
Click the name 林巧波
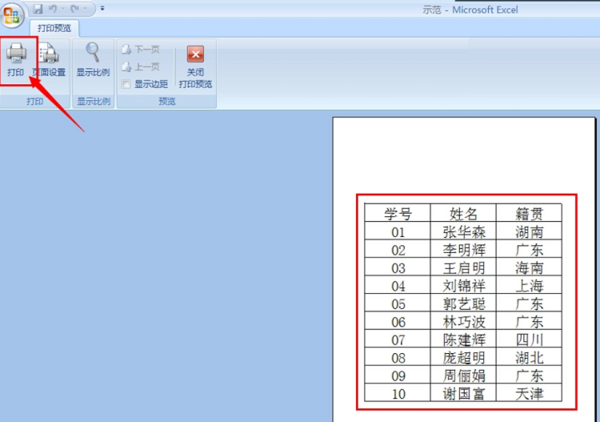(x=463, y=321)
